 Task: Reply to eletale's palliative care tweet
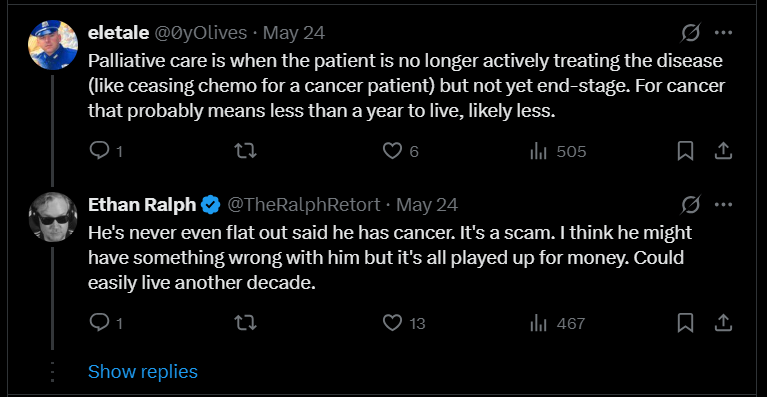click(x=106, y=151)
